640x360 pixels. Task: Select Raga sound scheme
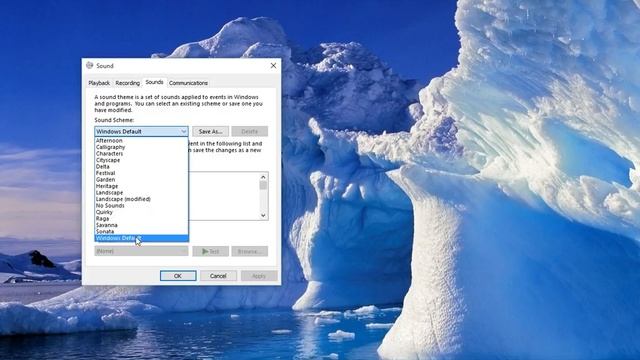pyautogui.click(x=141, y=219)
